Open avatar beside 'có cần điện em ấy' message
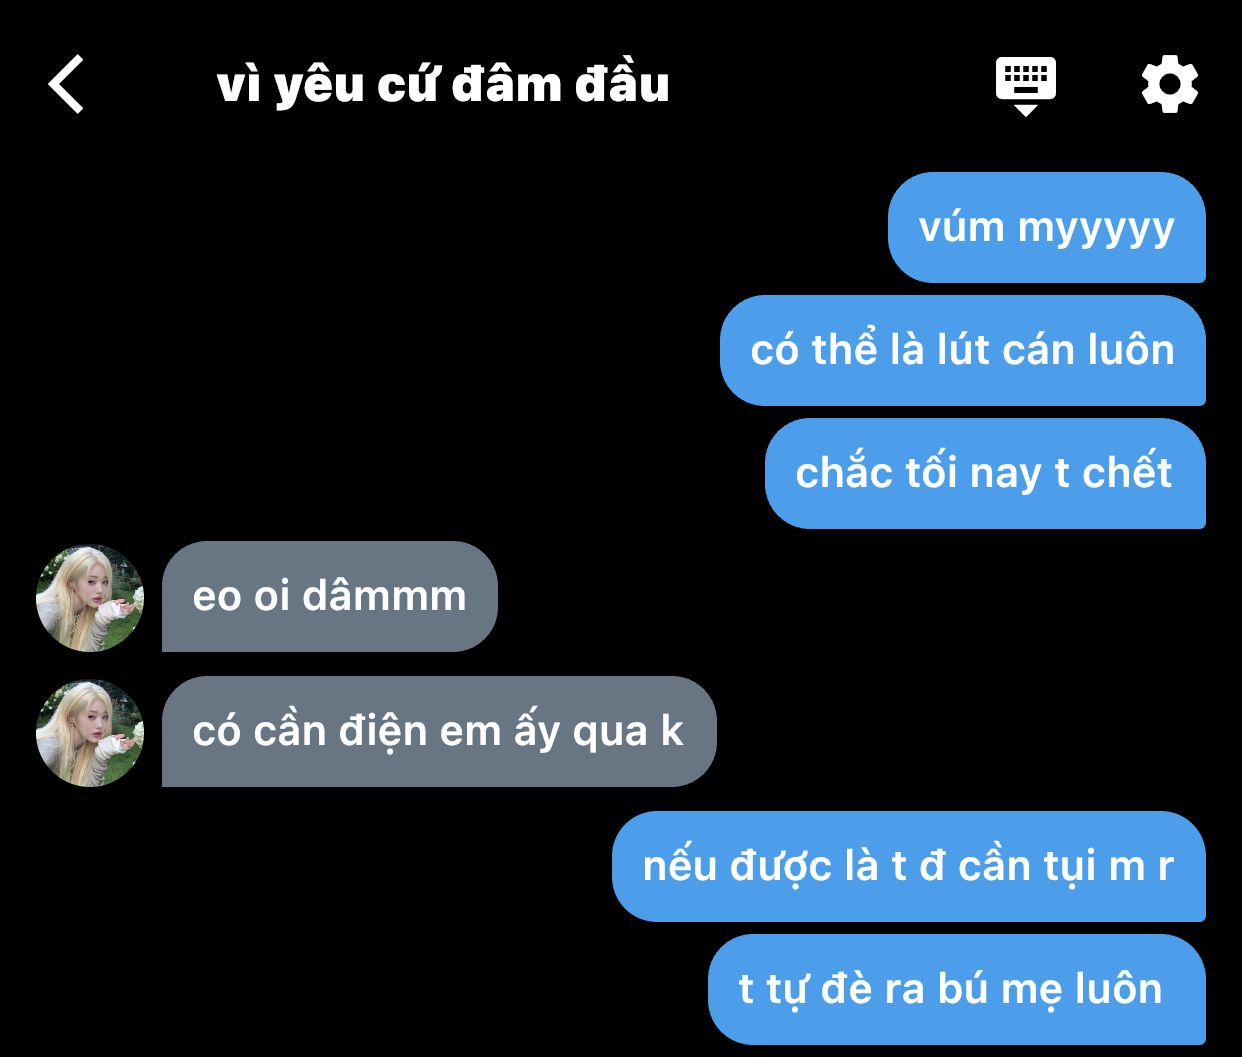This screenshot has height=1057, width=1242. pyautogui.click(x=90, y=733)
